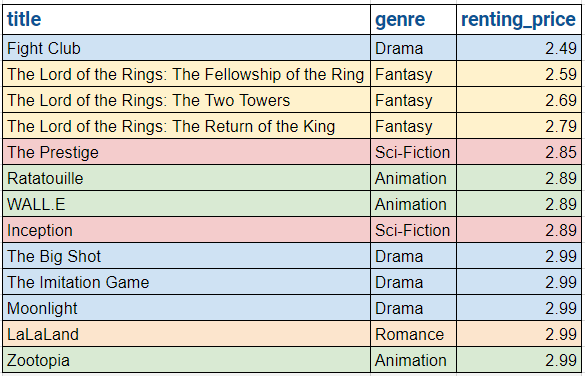Select the title column header cell

[x=187, y=20]
